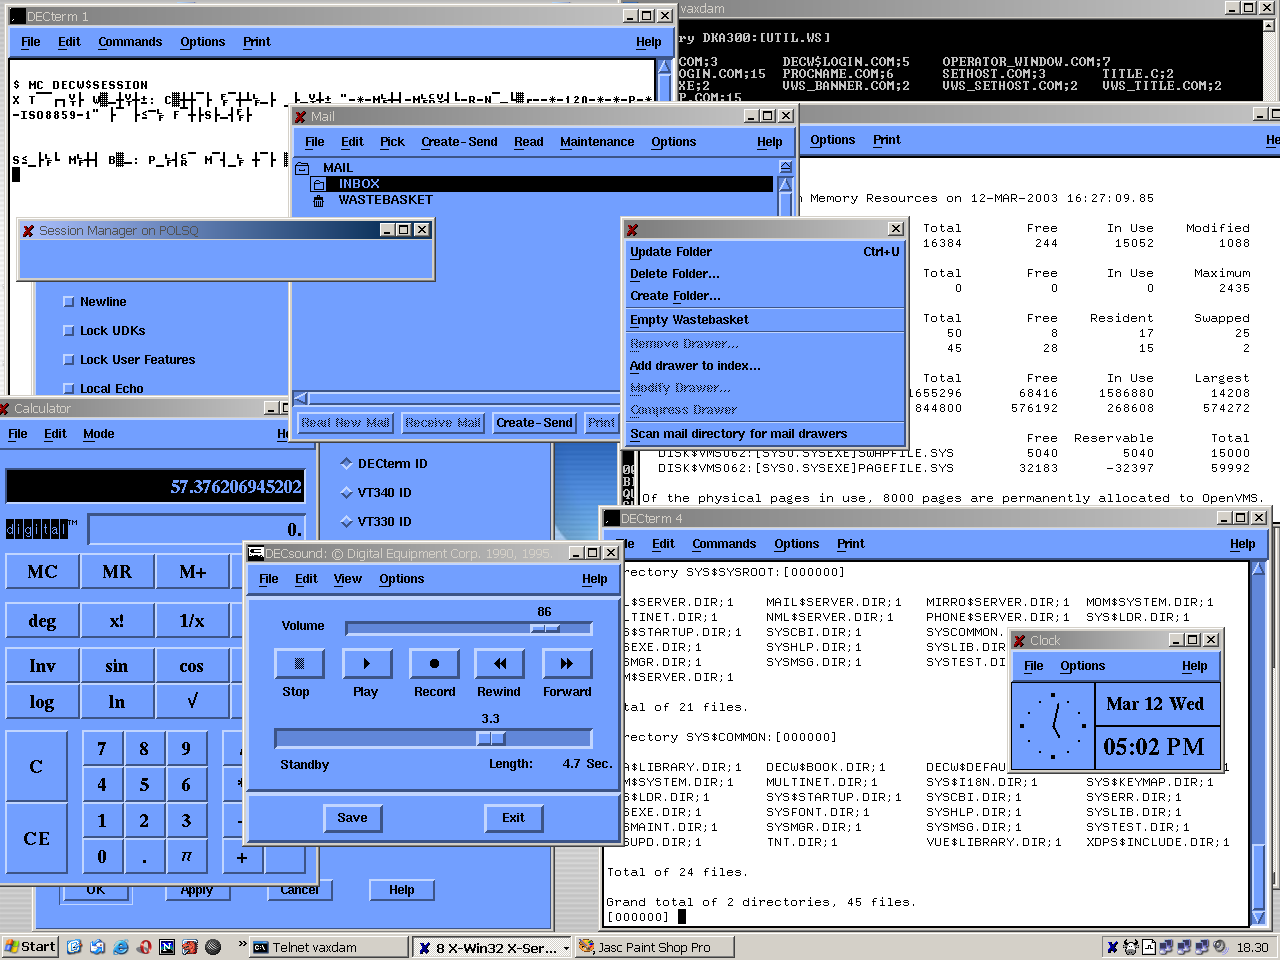Choose Empty Wastebasket from the menu
The height and width of the screenshot is (960, 1280).
point(689,320)
